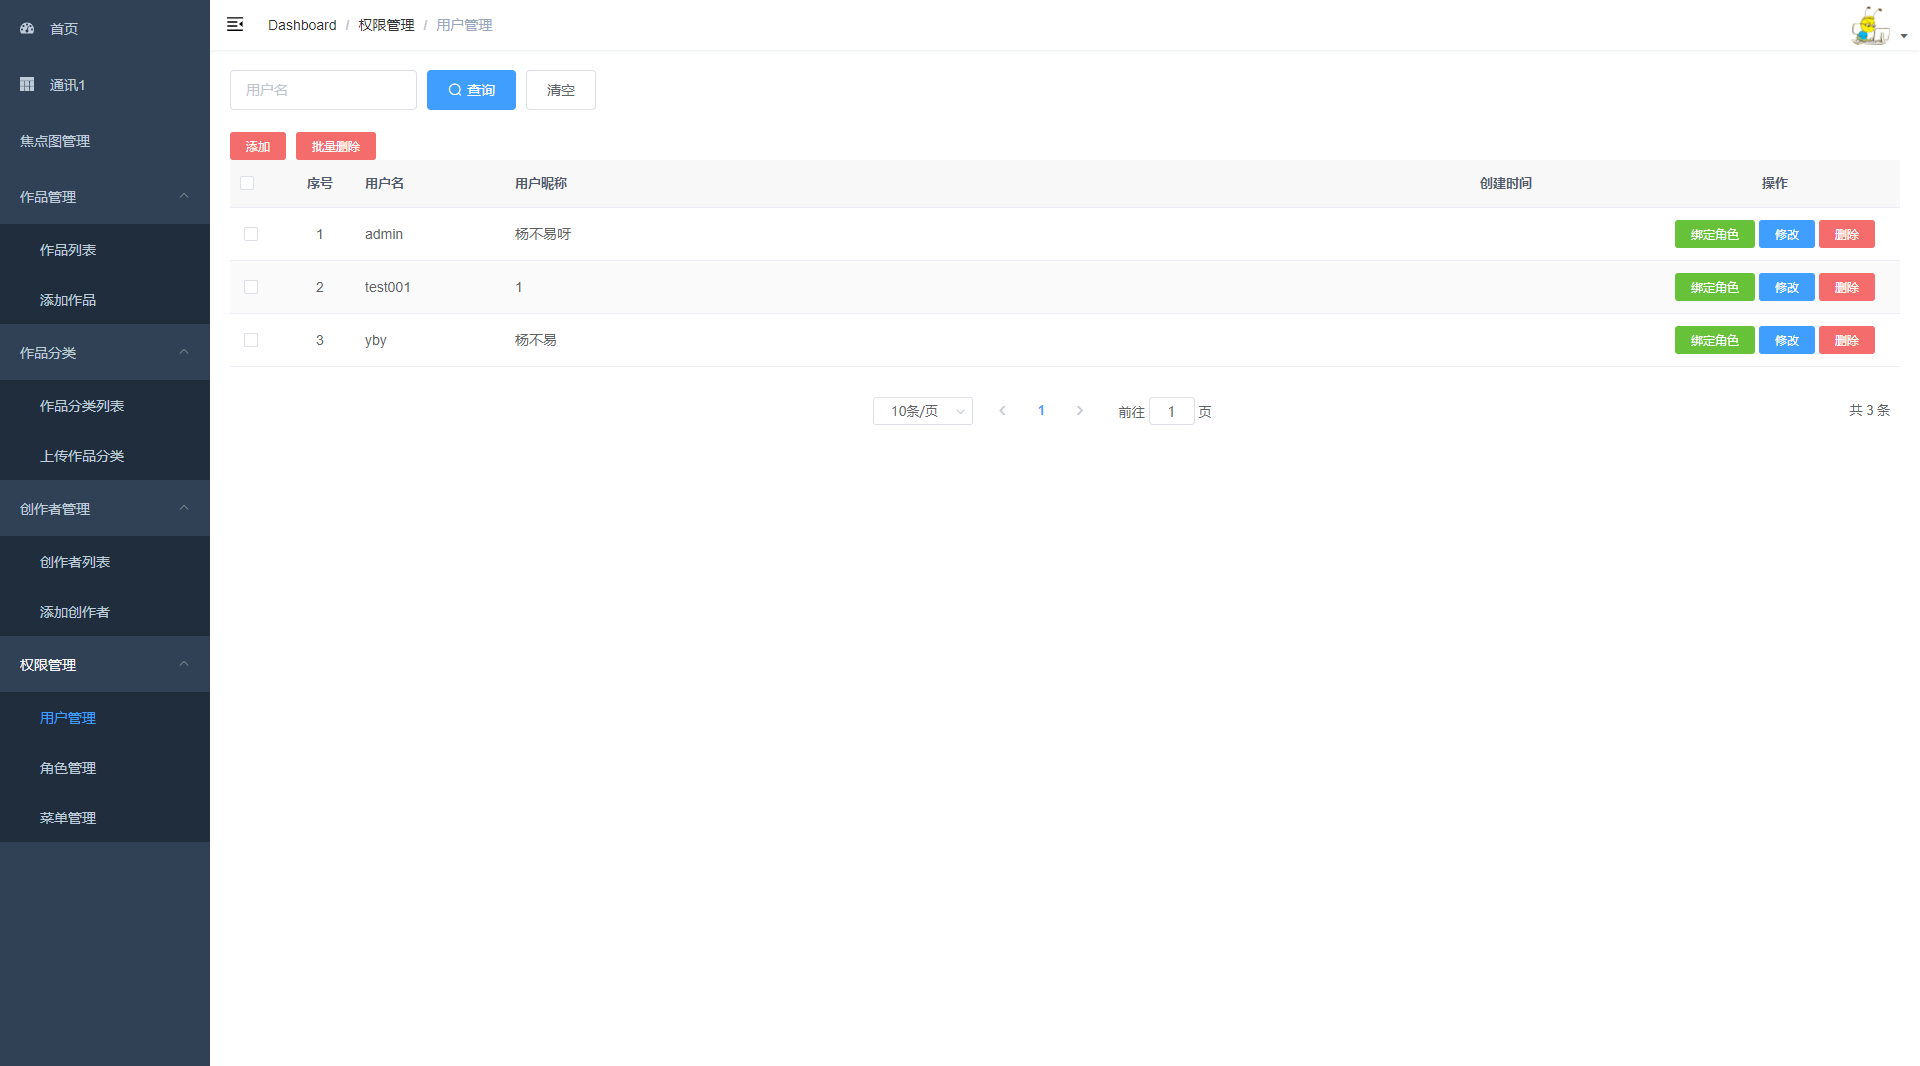Click the test001 username cell
Screen dimensions: 1920x1066
(x=388, y=287)
